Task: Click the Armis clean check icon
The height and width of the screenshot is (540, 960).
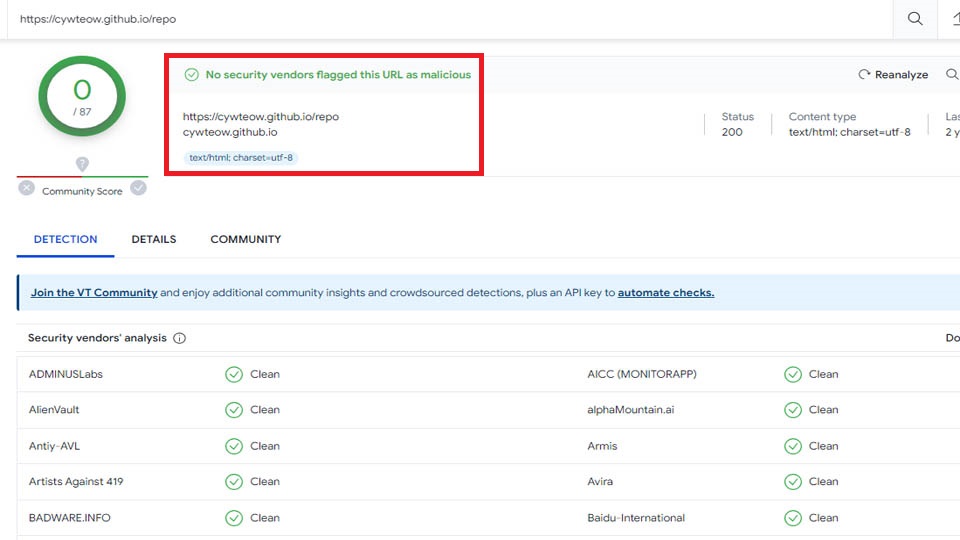Action: click(x=793, y=446)
